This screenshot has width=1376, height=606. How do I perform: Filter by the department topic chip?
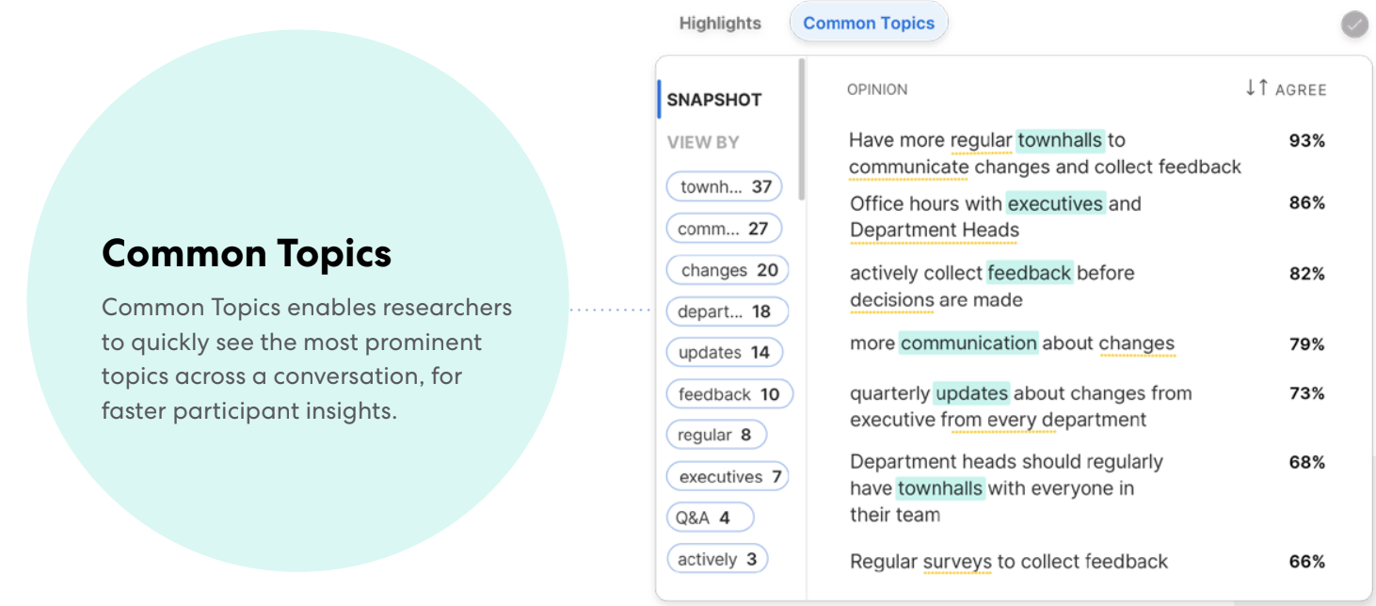(x=726, y=312)
